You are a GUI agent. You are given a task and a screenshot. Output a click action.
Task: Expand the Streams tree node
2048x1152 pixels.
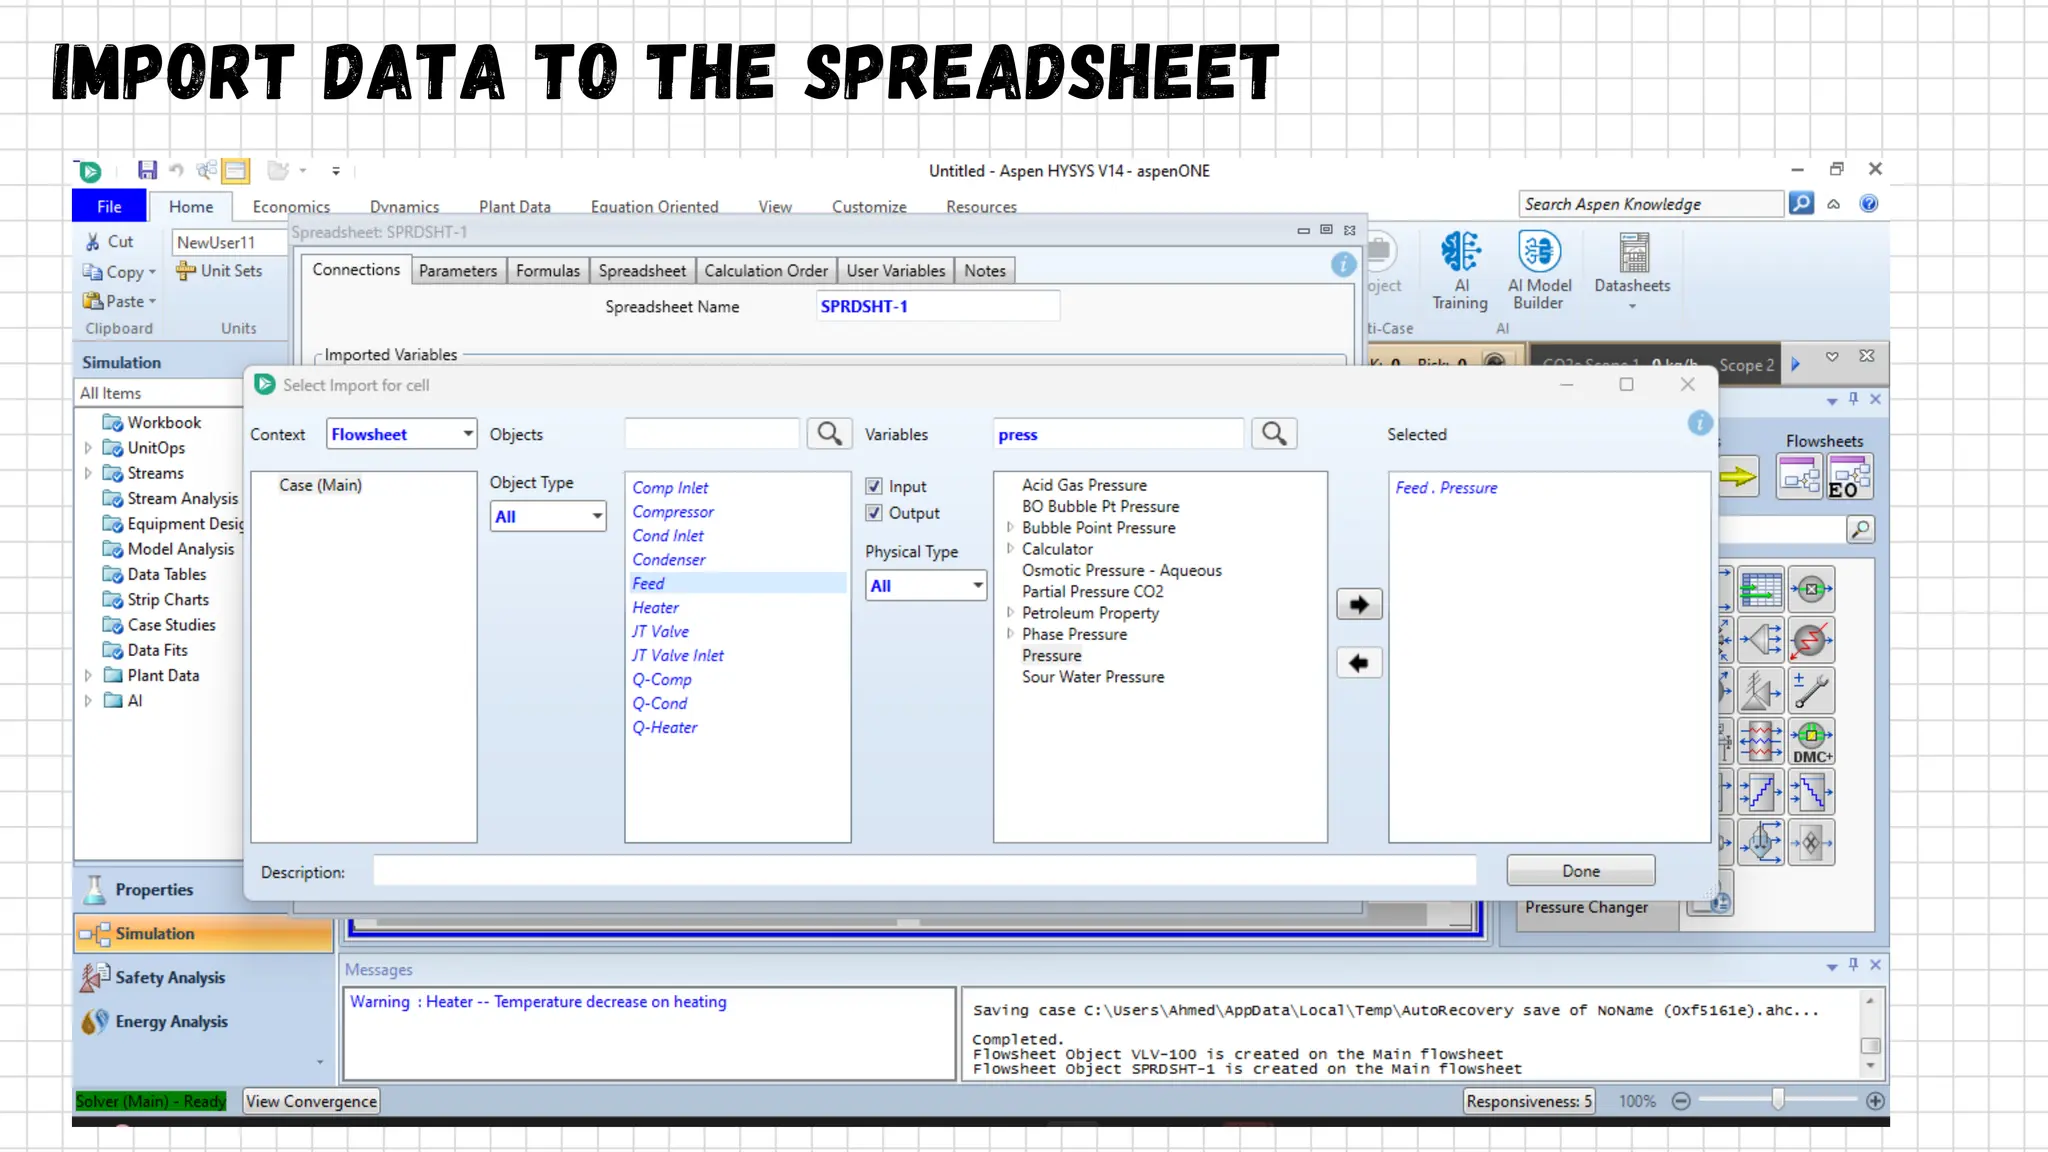tap(88, 473)
